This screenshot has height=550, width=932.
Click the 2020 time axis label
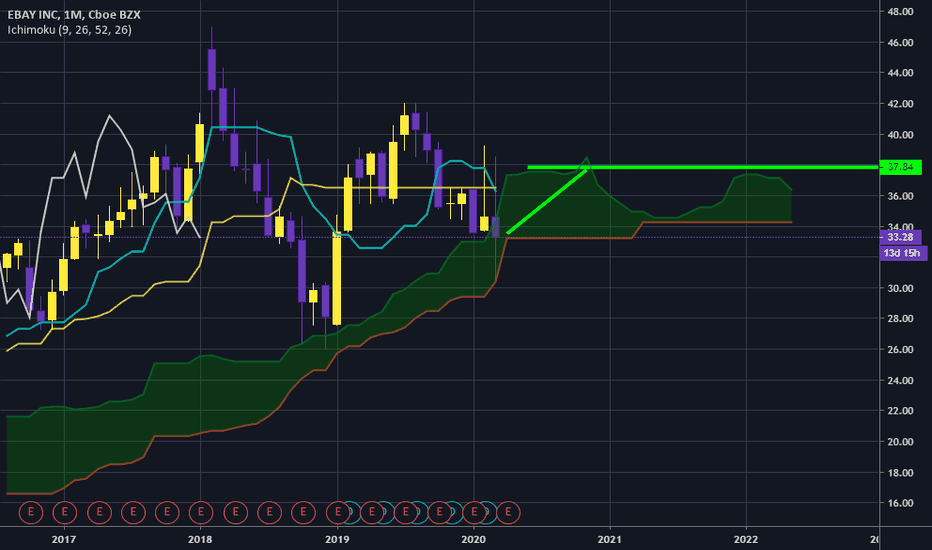[474, 539]
